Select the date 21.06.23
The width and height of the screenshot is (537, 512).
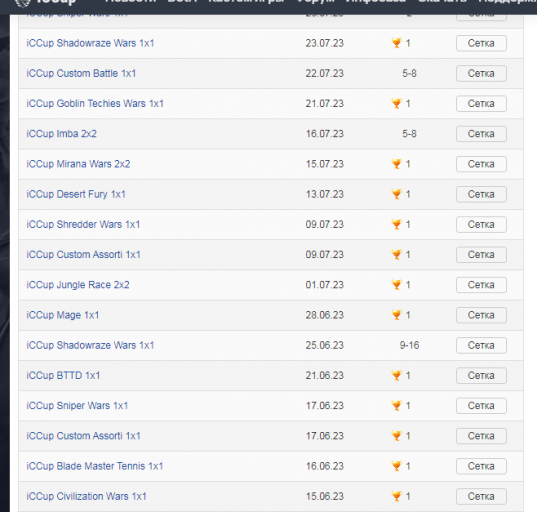[x=325, y=375]
